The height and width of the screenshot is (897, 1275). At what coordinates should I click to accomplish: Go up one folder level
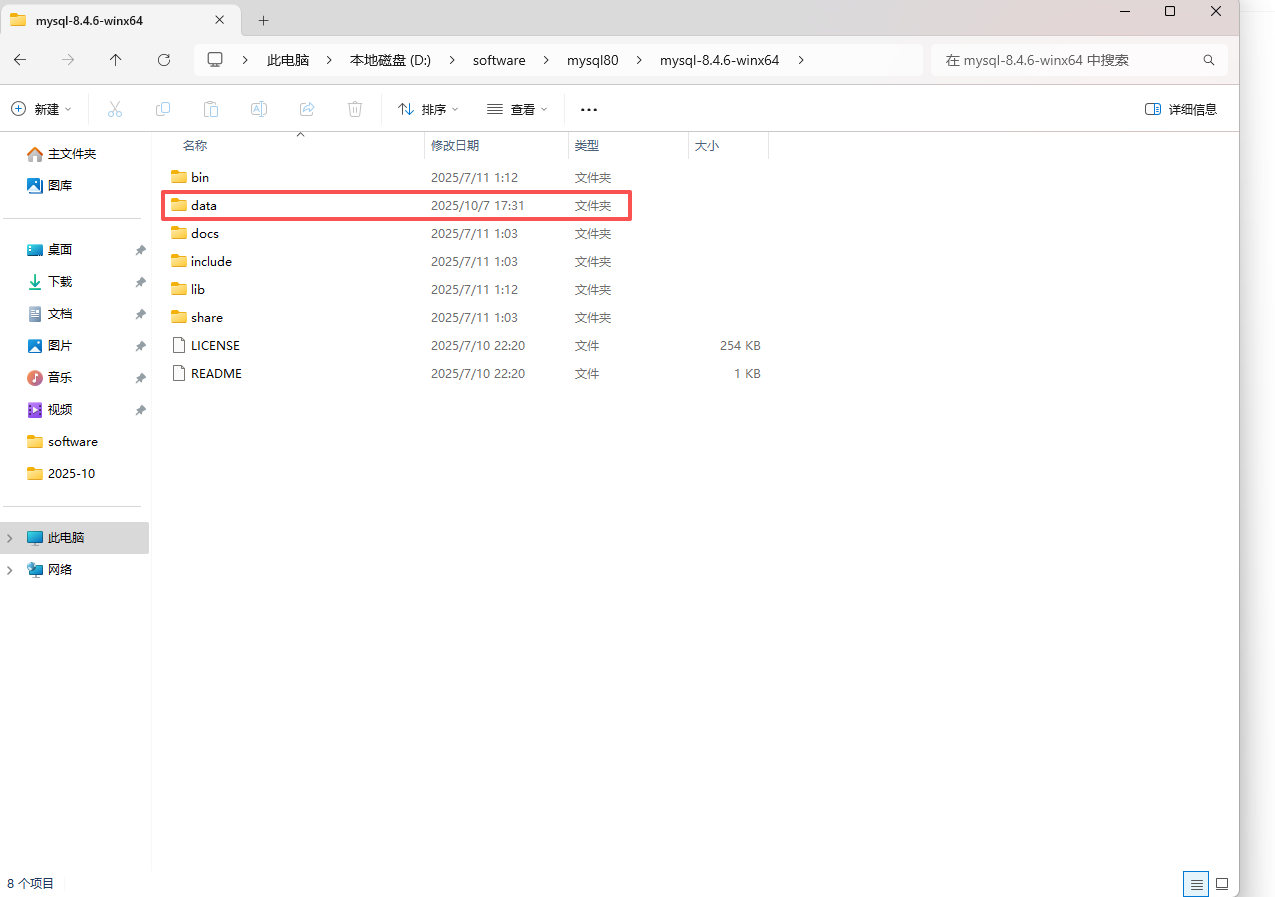116,60
